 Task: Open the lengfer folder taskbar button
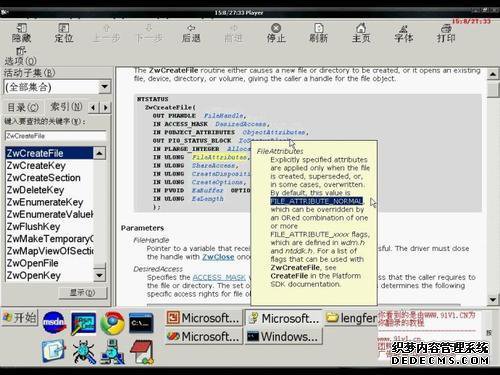(351, 318)
